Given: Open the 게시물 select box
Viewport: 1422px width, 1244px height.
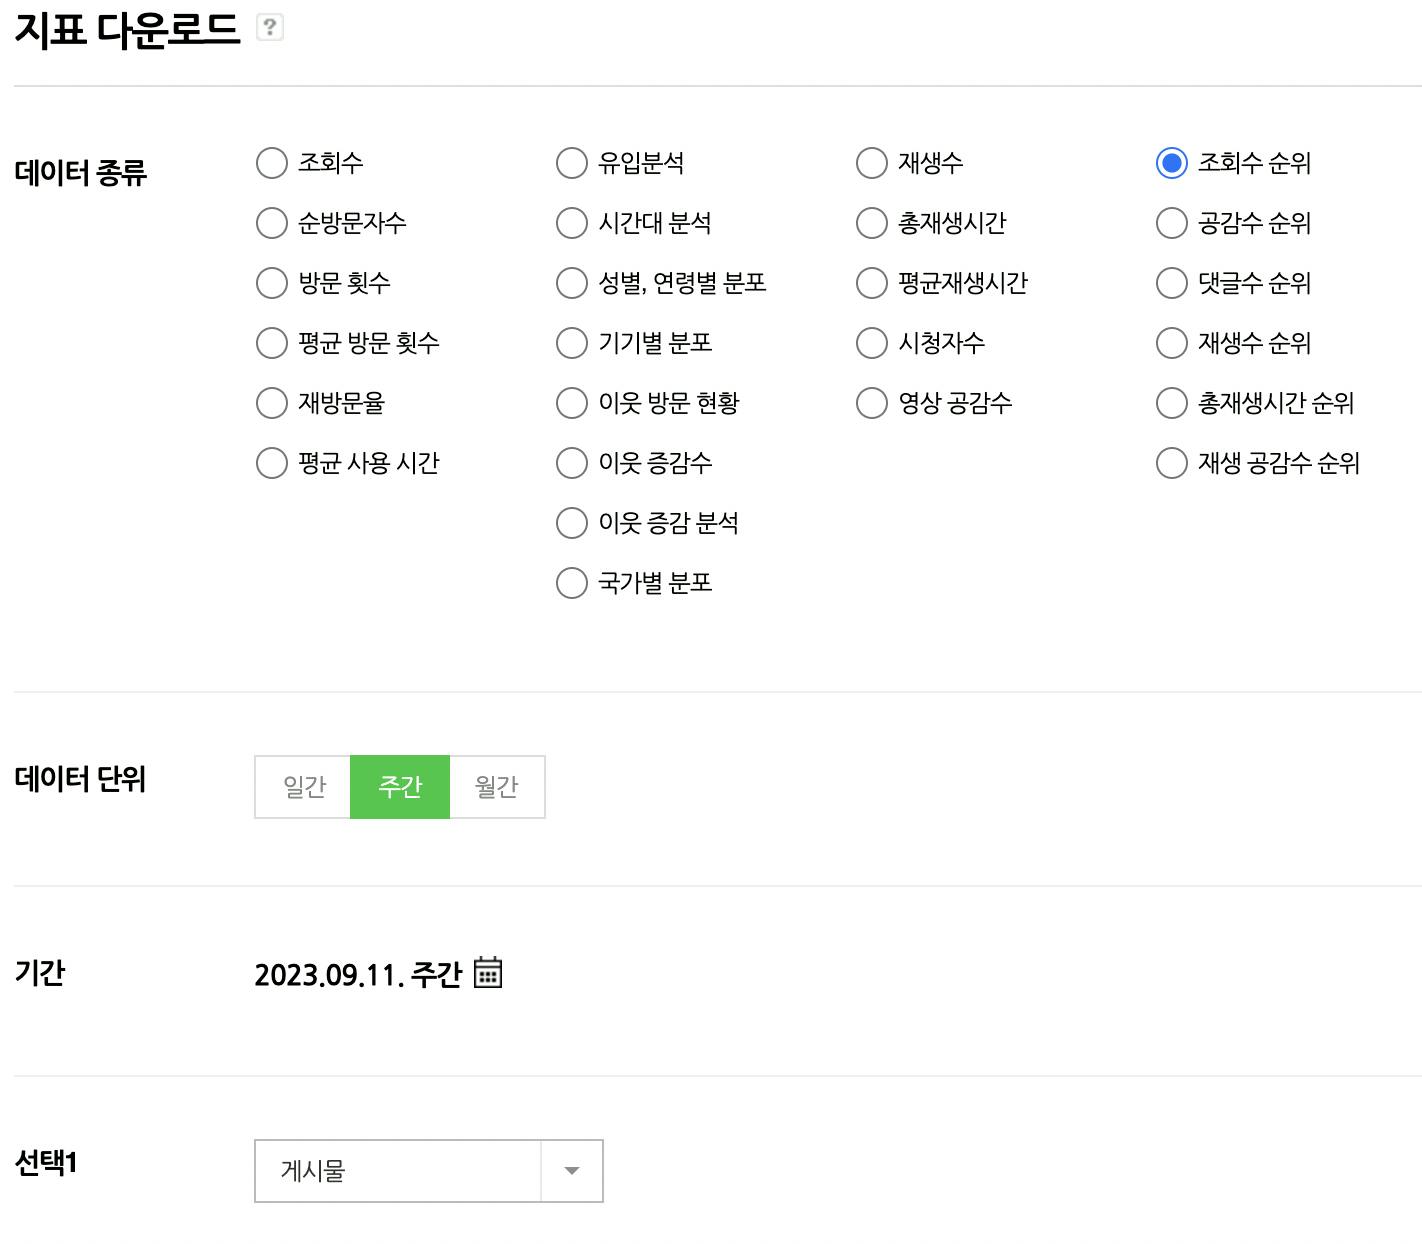Looking at the screenshot, I should [429, 1171].
